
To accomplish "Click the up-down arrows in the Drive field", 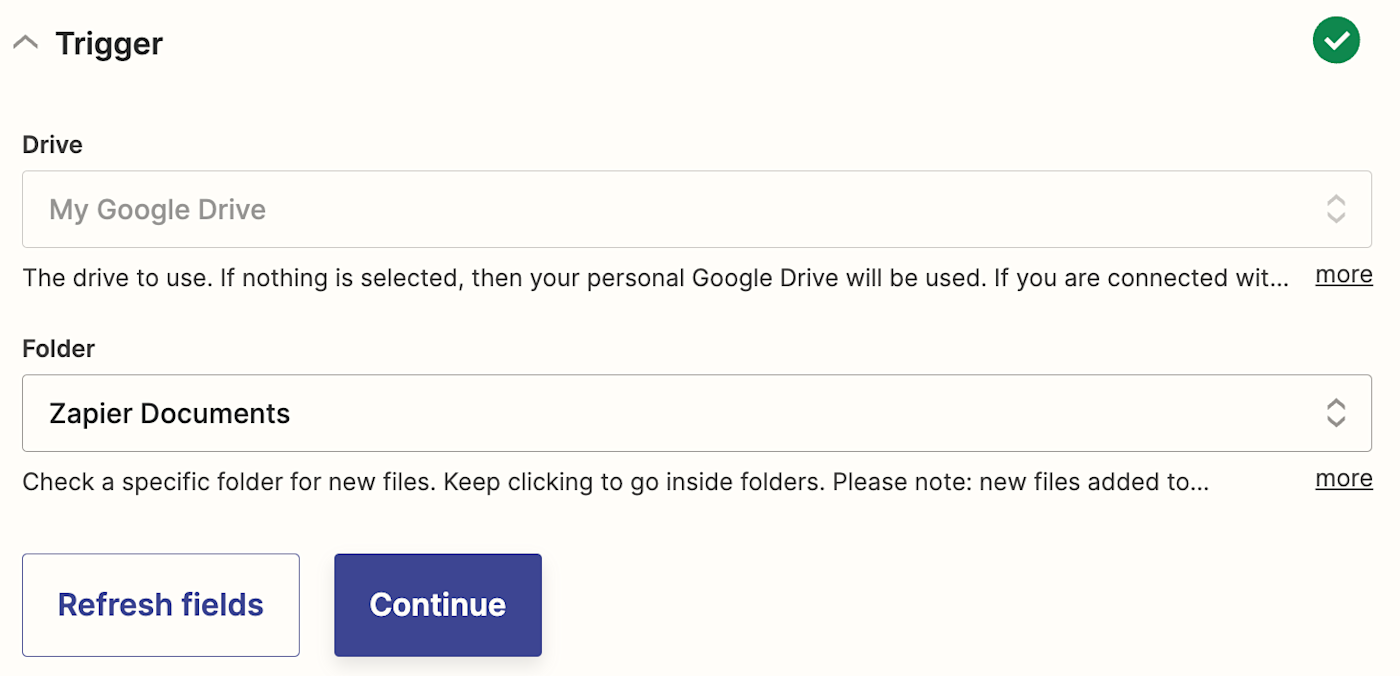I will 1335,209.
